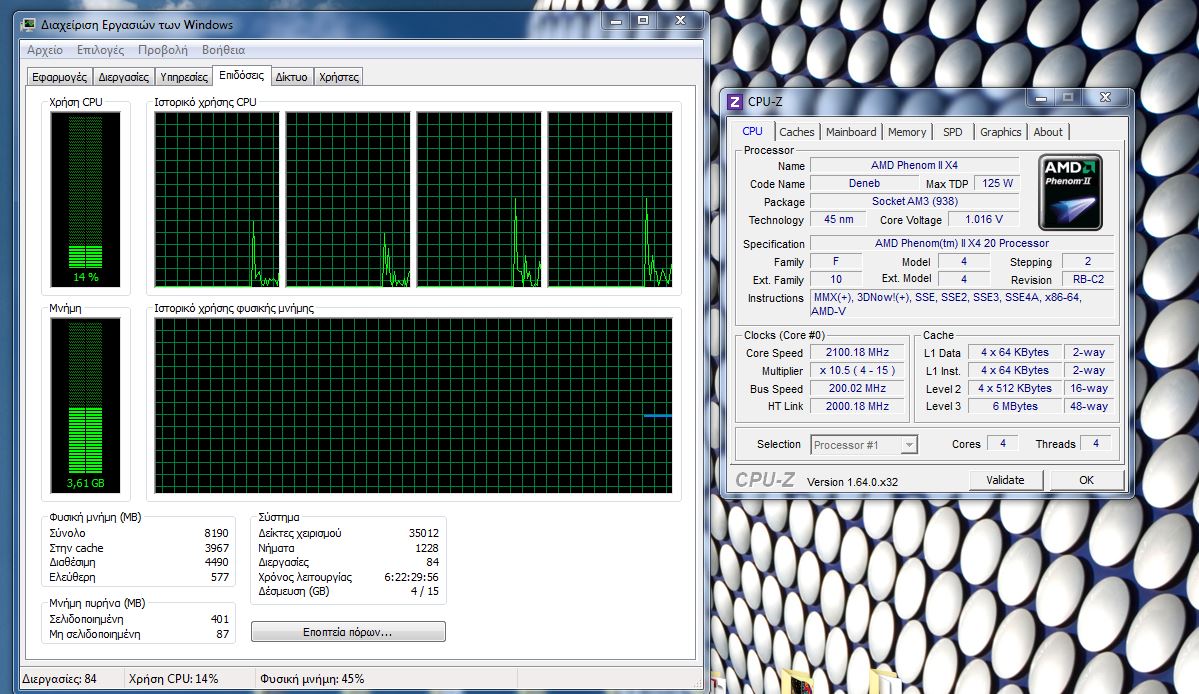This screenshot has width=1199, height=694.
Task: Click the Task Manager title bar icon
Action: [29, 24]
